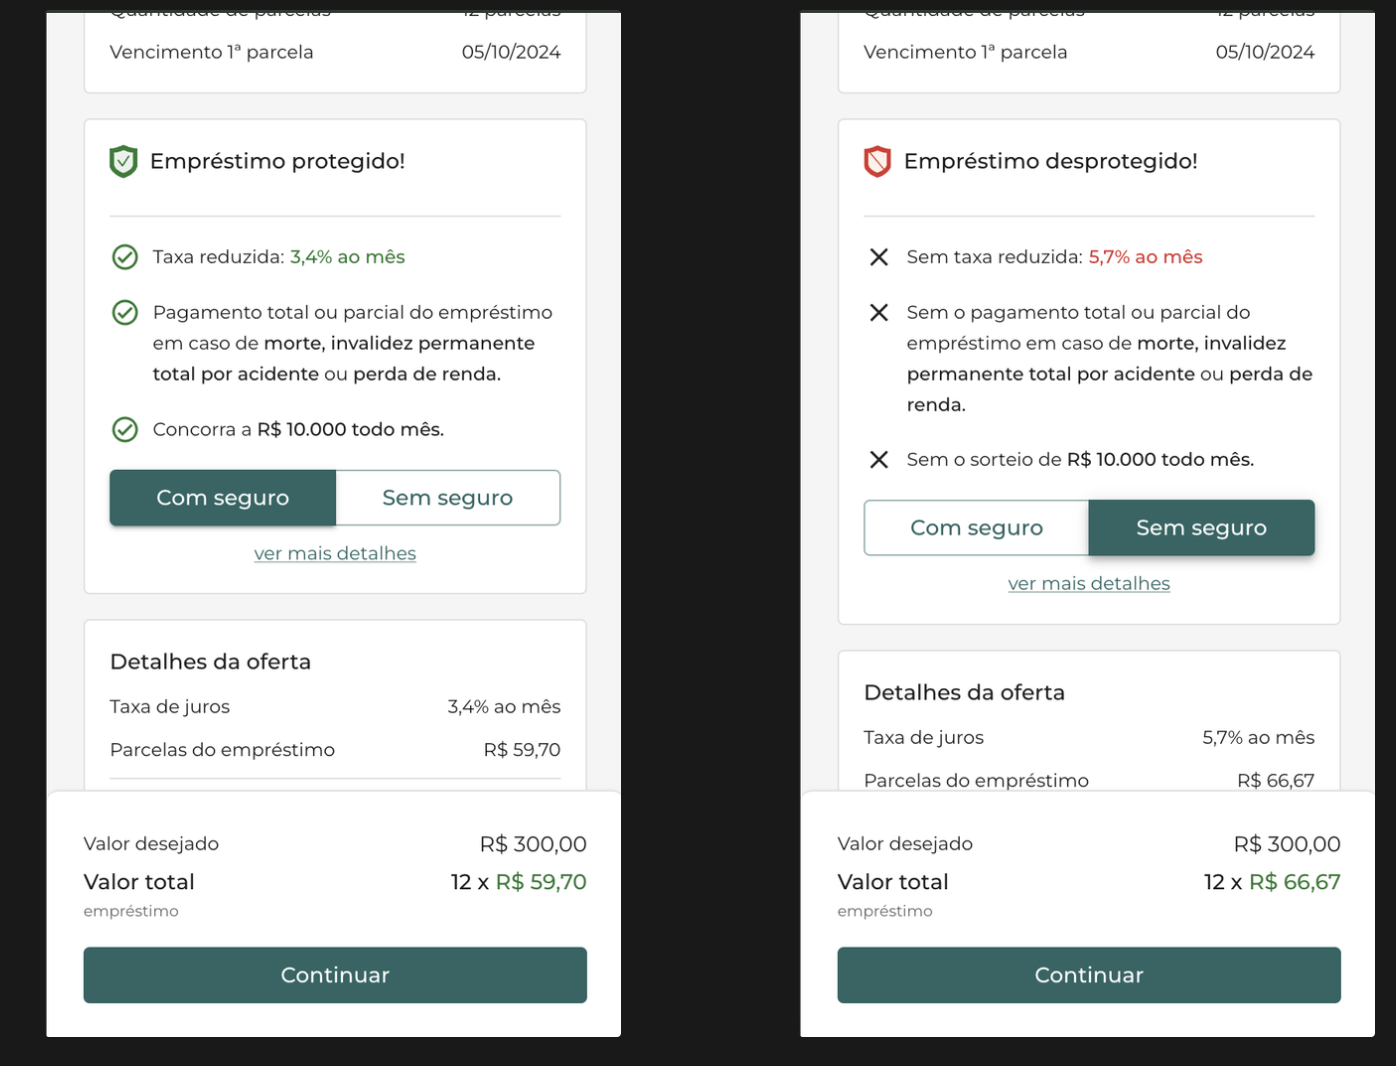Click the red shield icon beside Empréstimo desprotegido
The image size is (1396, 1066).
coord(877,161)
